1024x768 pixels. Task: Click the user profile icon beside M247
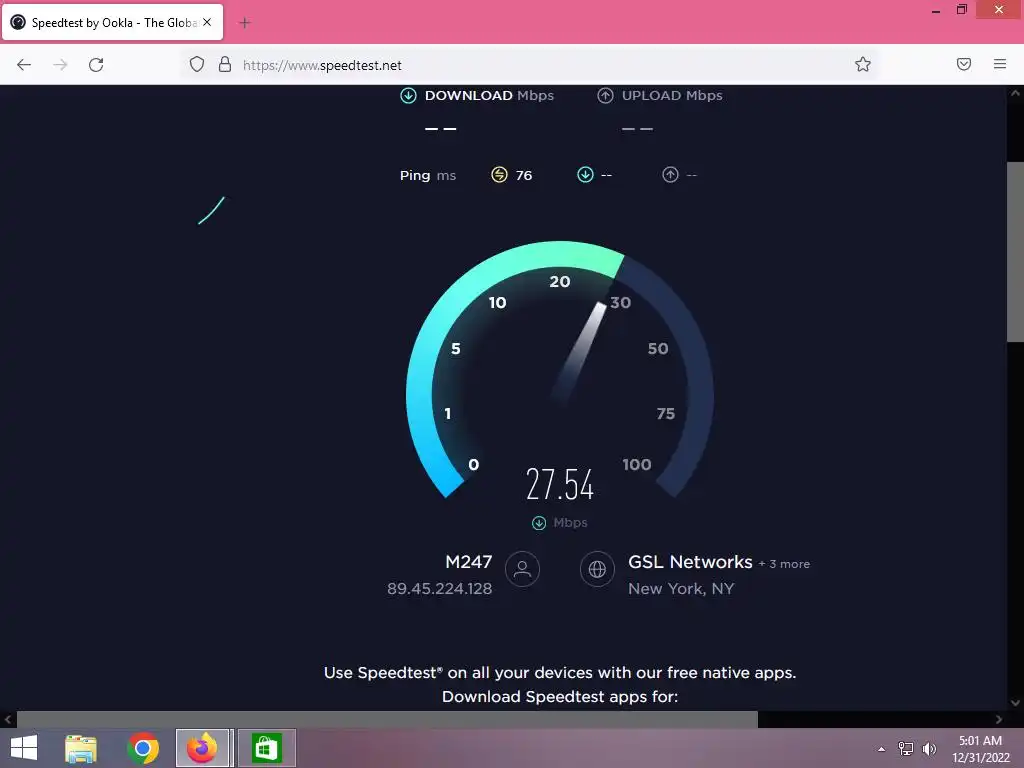[x=522, y=569]
